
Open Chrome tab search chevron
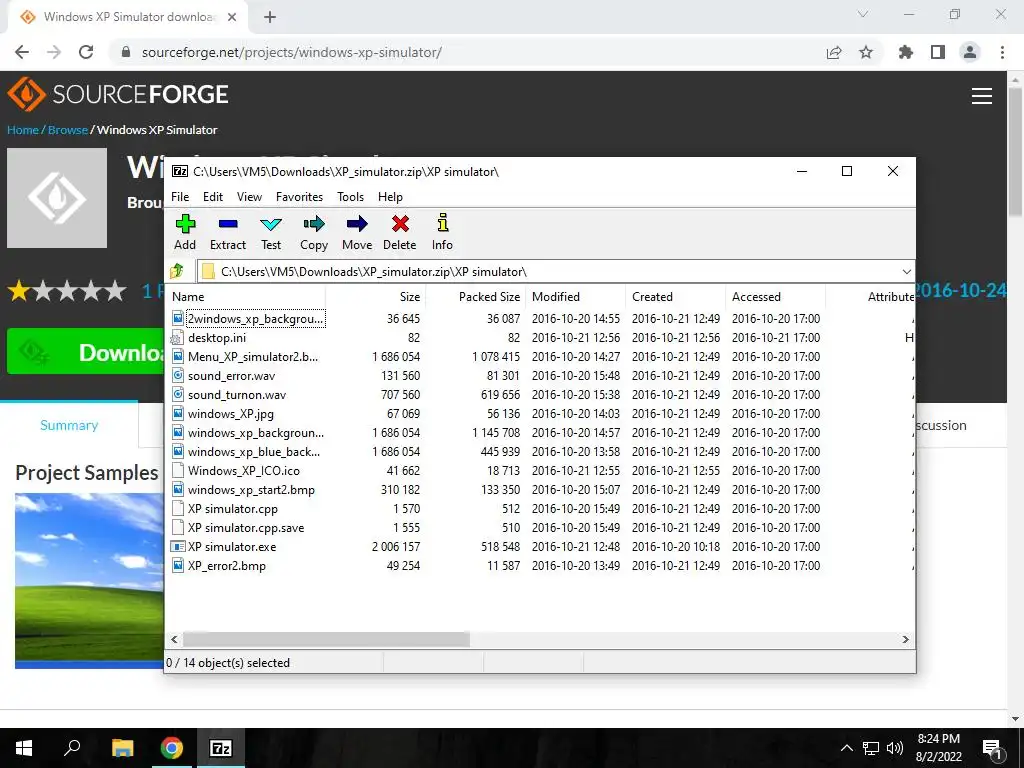coord(863,14)
